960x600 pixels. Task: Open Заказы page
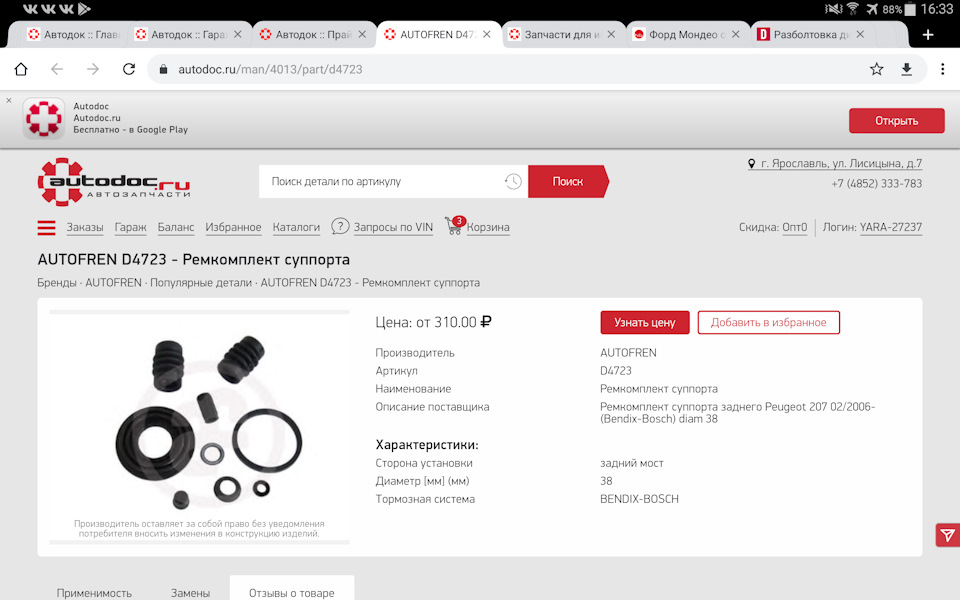coord(85,227)
